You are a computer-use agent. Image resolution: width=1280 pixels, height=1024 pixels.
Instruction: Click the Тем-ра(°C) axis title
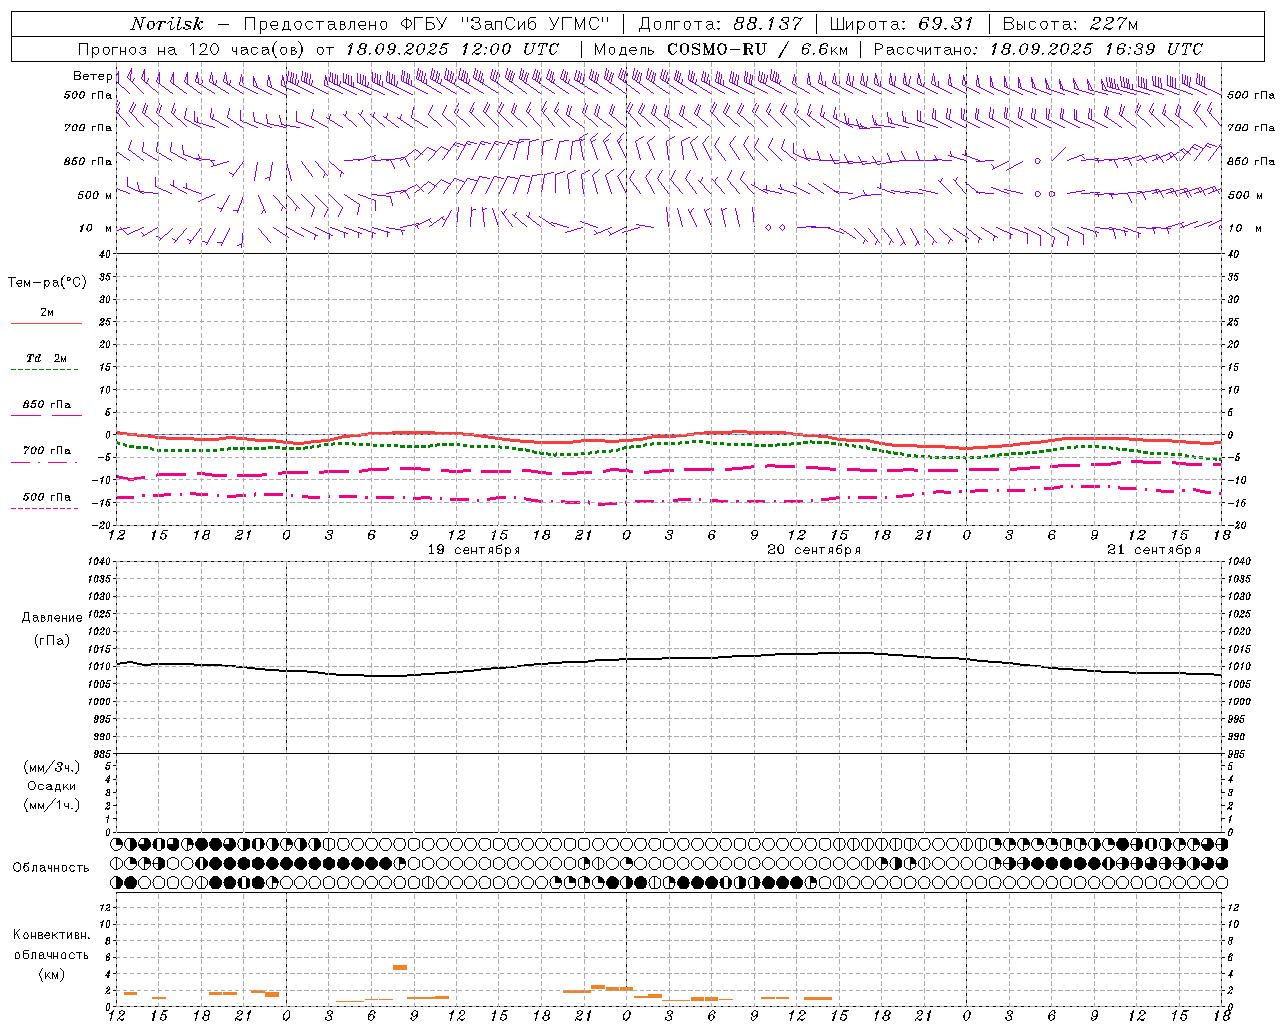pos(47,283)
